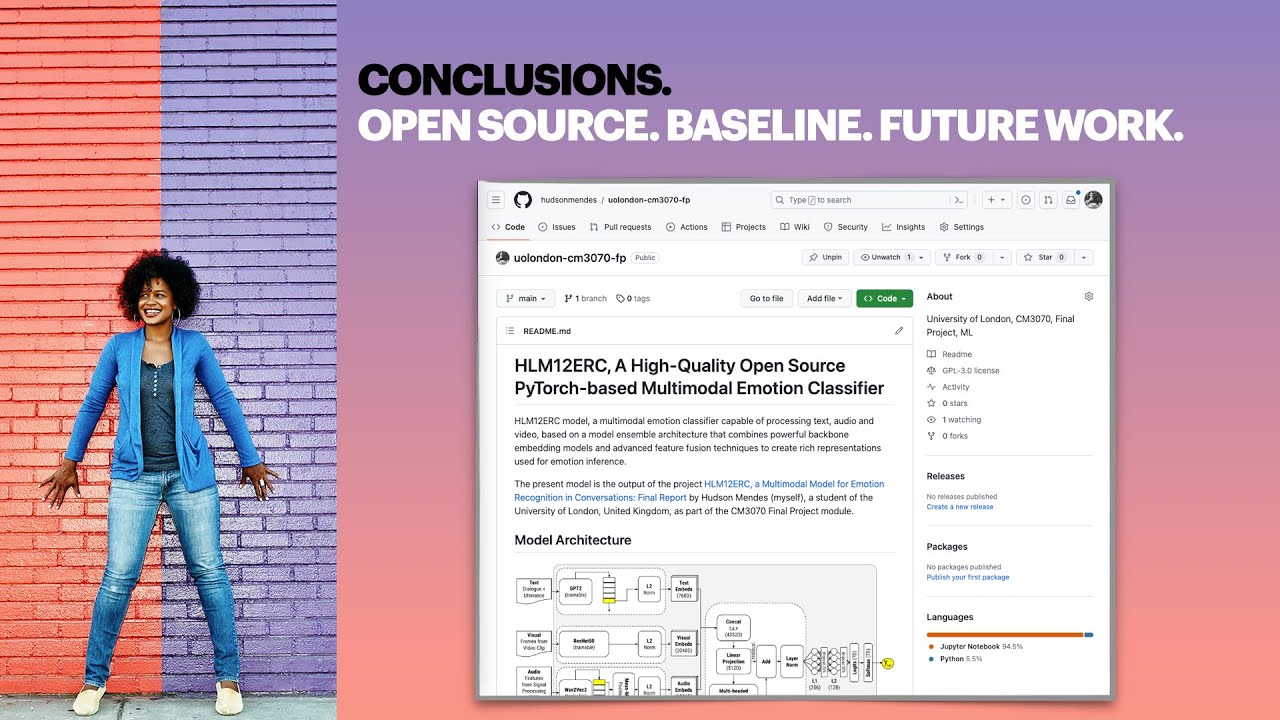Click Create a new release link
The width and height of the screenshot is (1280, 720).
[960, 507]
